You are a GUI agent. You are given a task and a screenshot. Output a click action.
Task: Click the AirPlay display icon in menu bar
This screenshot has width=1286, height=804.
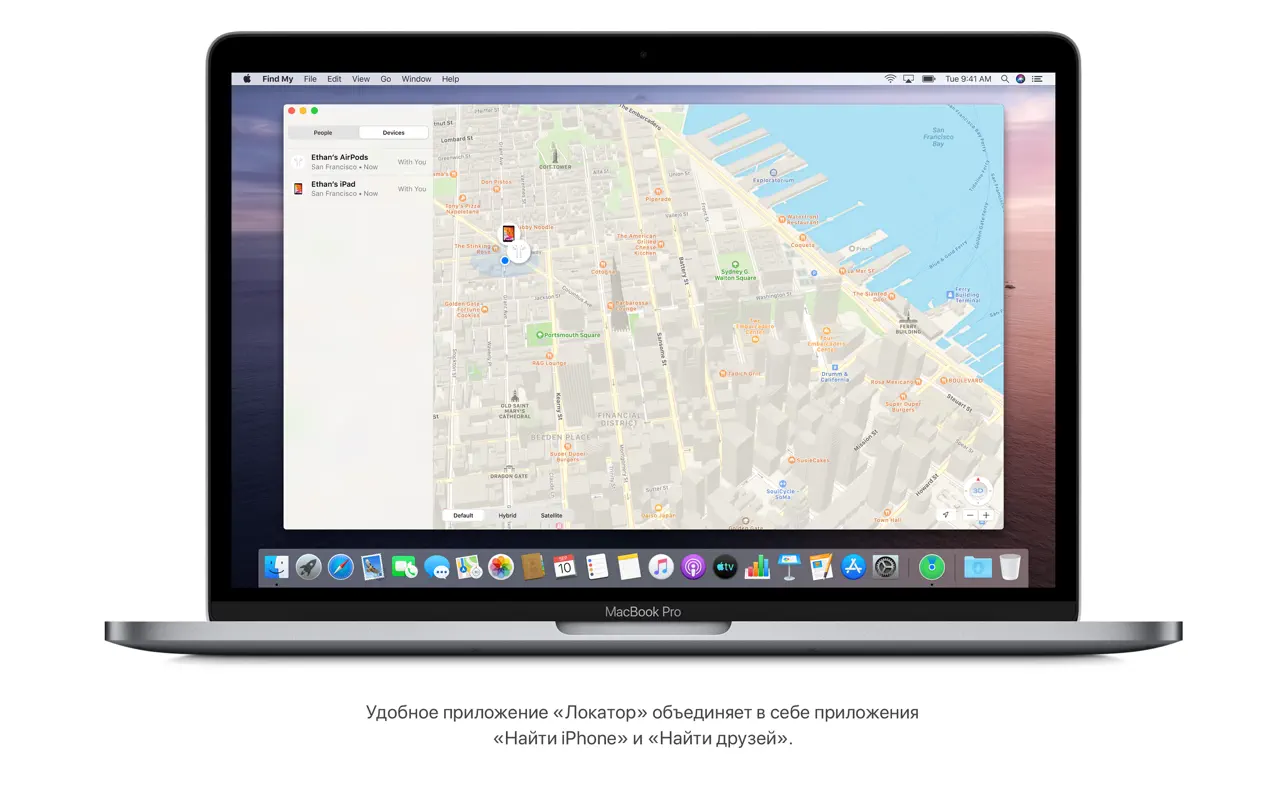coord(909,79)
